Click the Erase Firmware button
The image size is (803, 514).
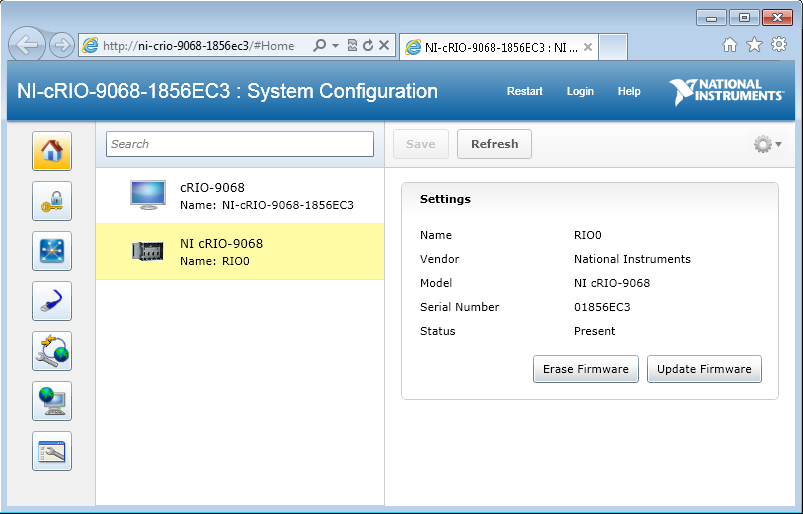[585, 369]
